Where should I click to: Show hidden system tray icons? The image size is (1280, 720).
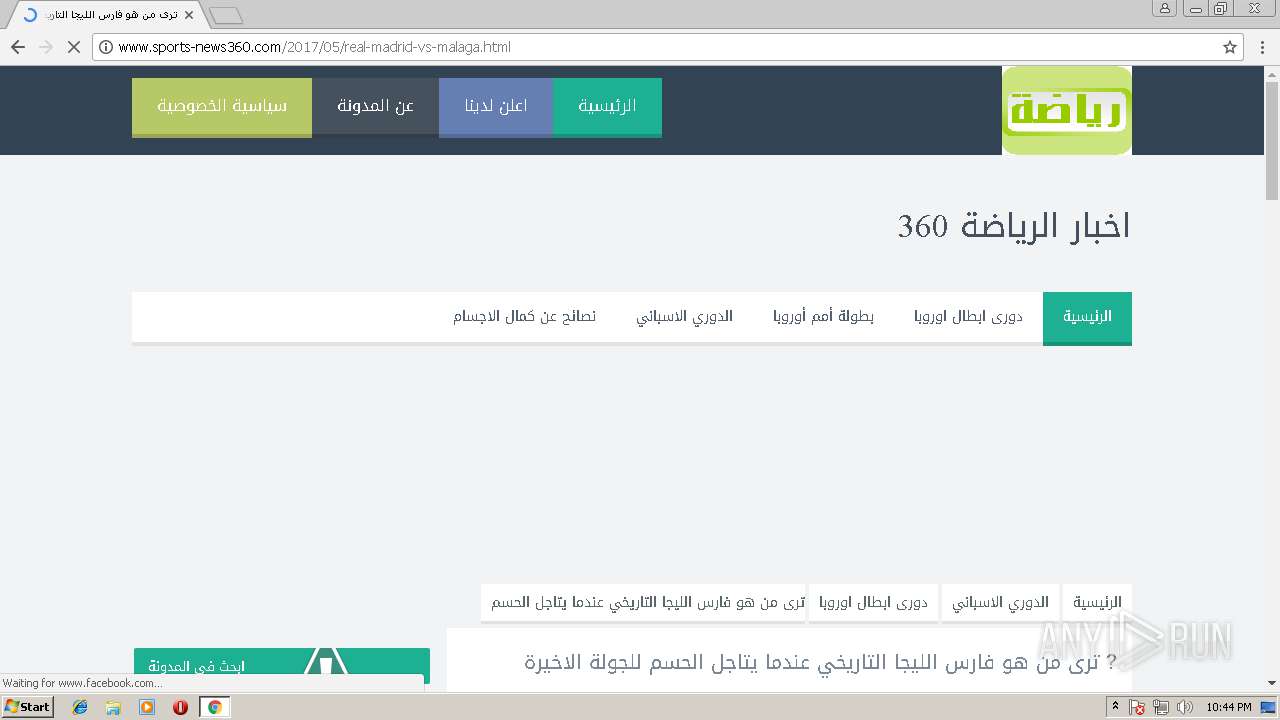(1115, 707)
